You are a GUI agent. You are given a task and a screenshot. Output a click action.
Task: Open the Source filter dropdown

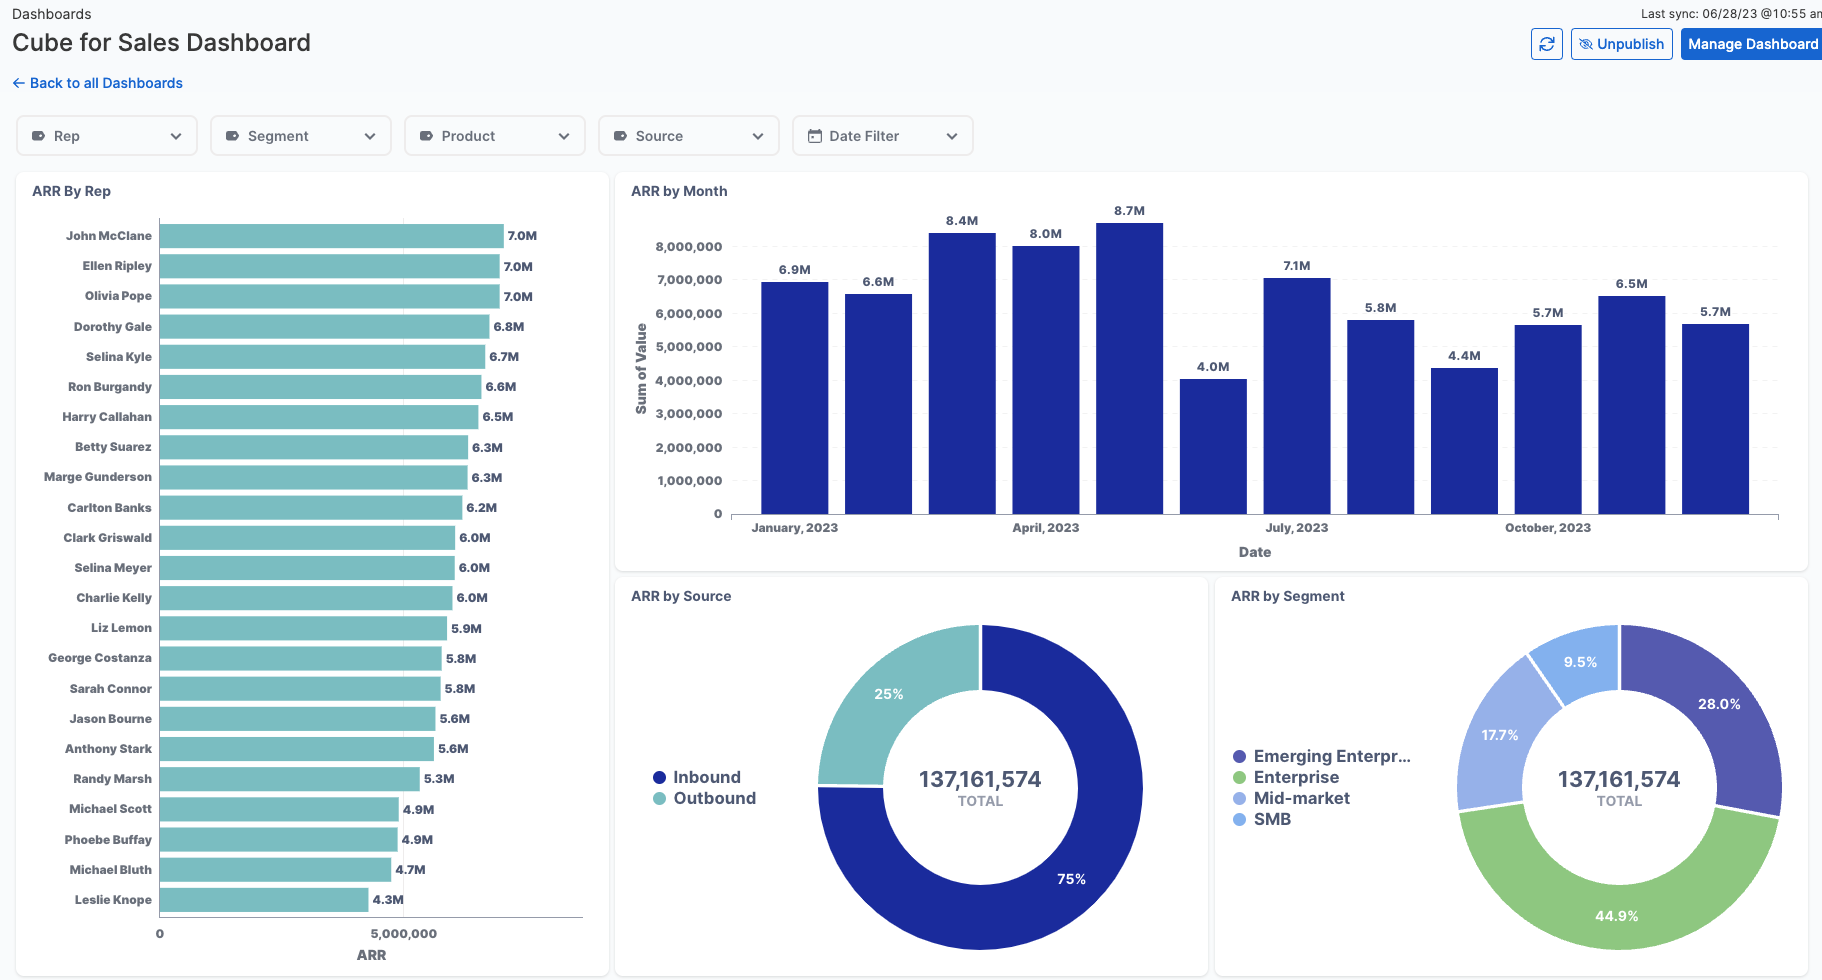pyautogui.click(x=689, y=136)
